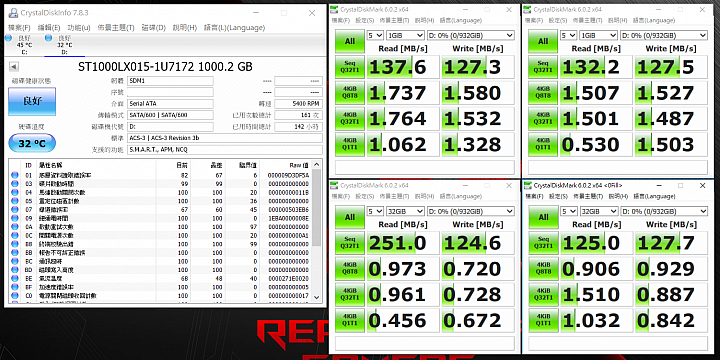Open CrystalDiskInfo 語言(L)(Language) menu
The width and height of the screenshot is (720, 360).
click(234, 28)
